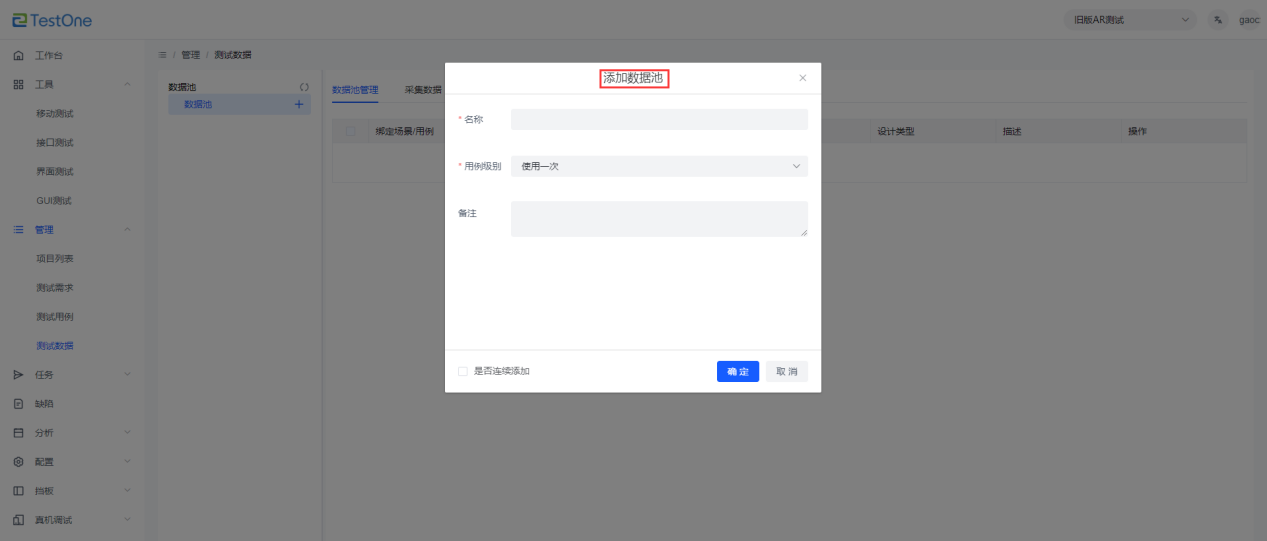The image size is (1267, 541).
Task: Click the 工作台 home icon in sidebar
Action: 18,55
